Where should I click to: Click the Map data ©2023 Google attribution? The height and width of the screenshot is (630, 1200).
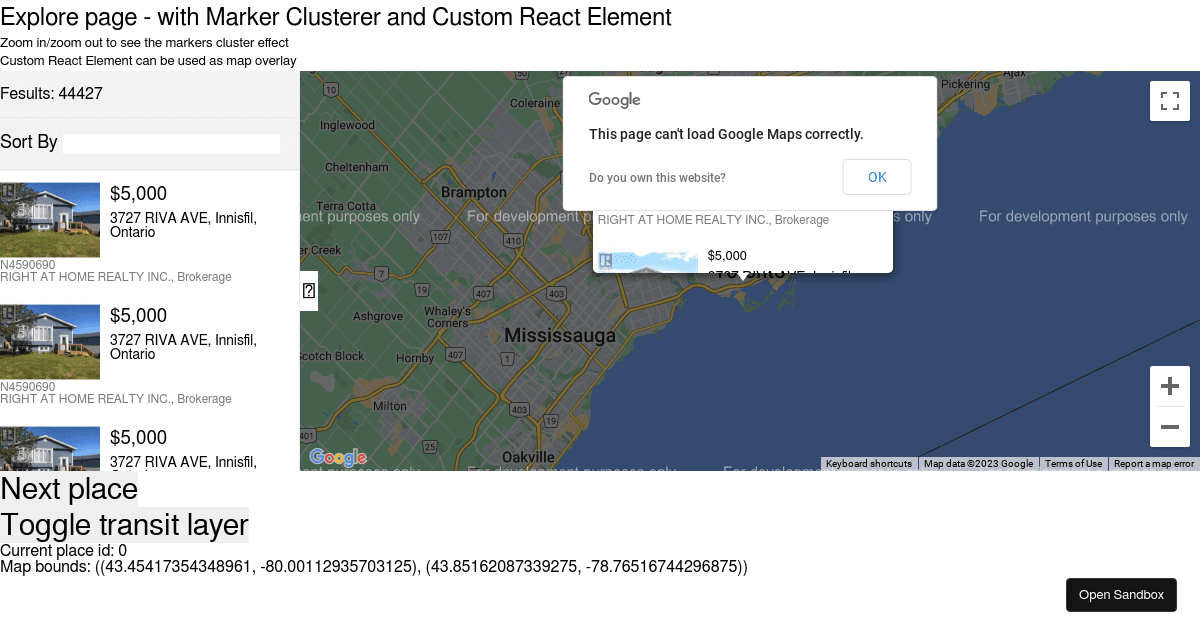pos(978,463)
